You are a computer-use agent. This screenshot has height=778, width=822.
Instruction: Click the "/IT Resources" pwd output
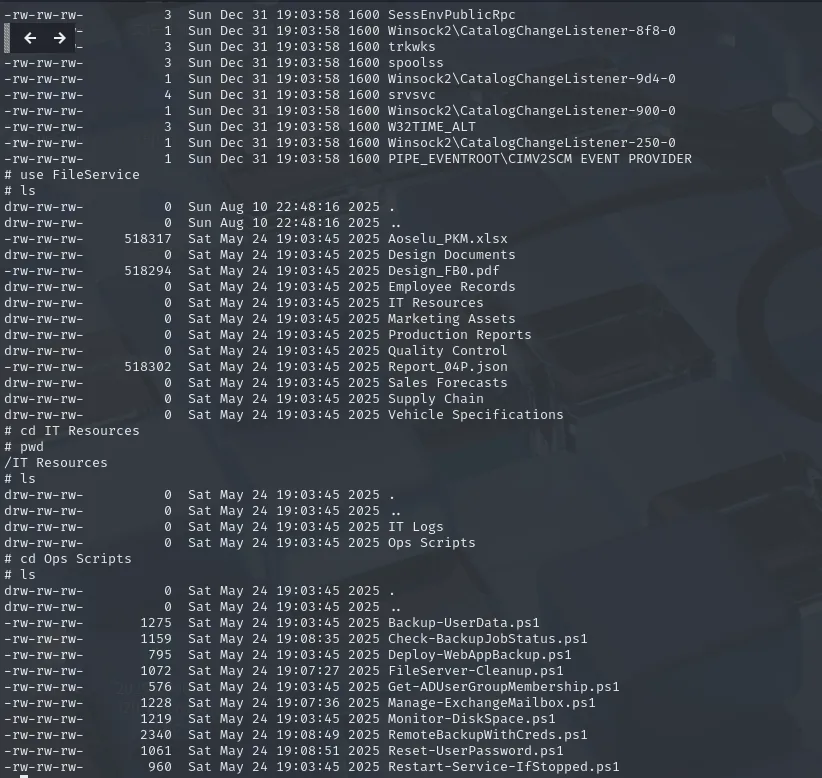click(56, 463)
